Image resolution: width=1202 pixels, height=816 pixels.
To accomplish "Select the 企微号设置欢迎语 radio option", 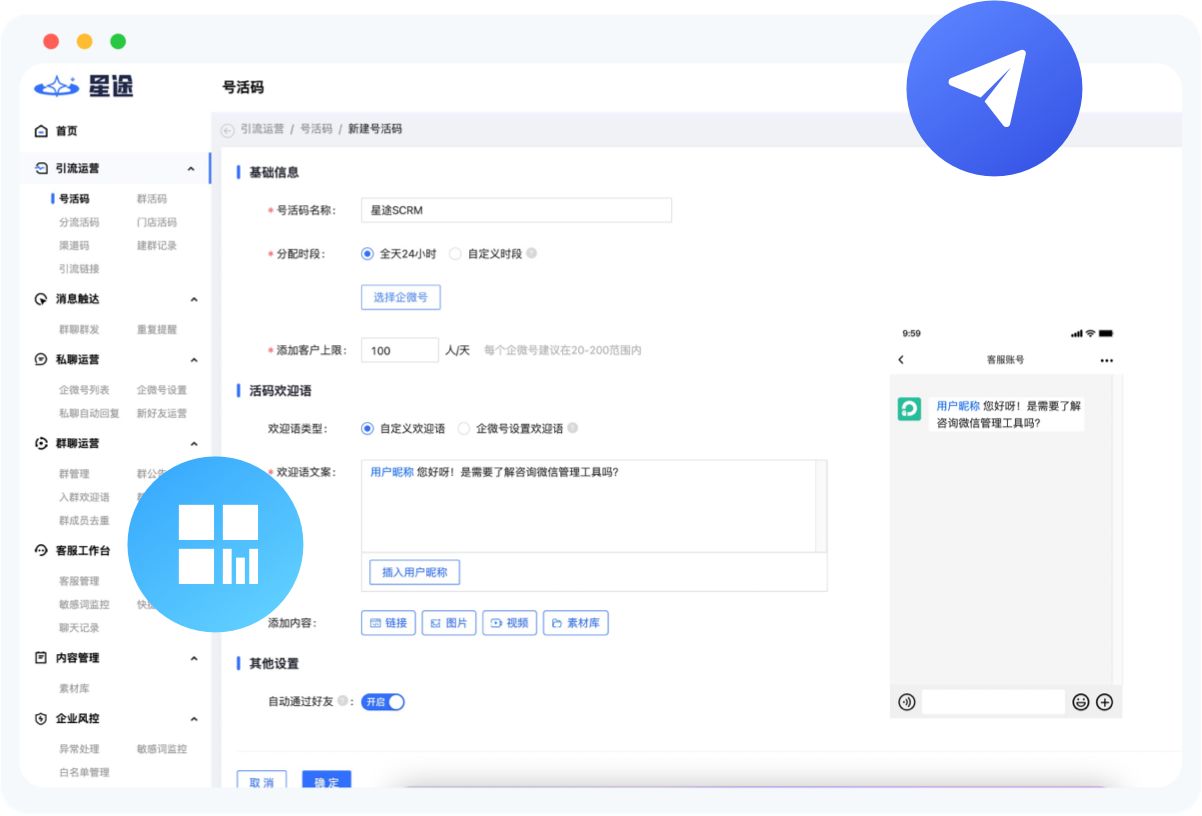I will click(x=464, y=429).
